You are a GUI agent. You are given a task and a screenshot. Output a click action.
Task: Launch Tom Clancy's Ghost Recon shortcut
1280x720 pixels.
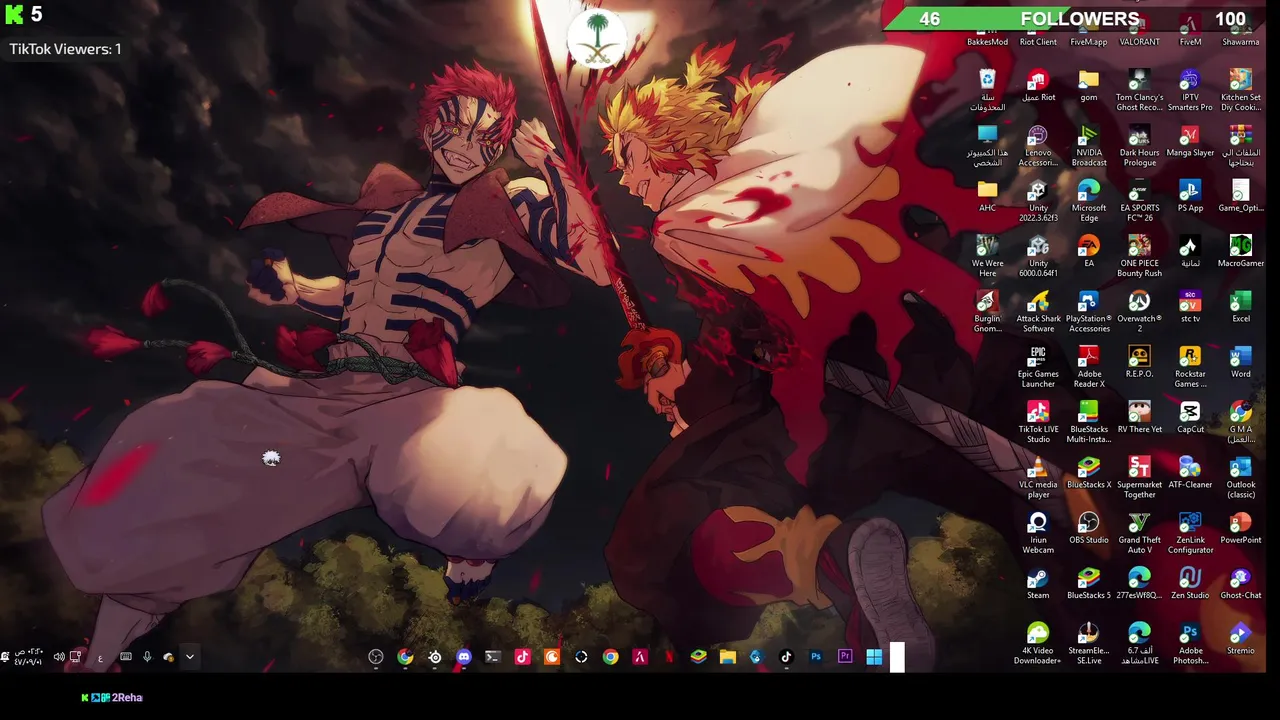click(x=1139, y=90)
